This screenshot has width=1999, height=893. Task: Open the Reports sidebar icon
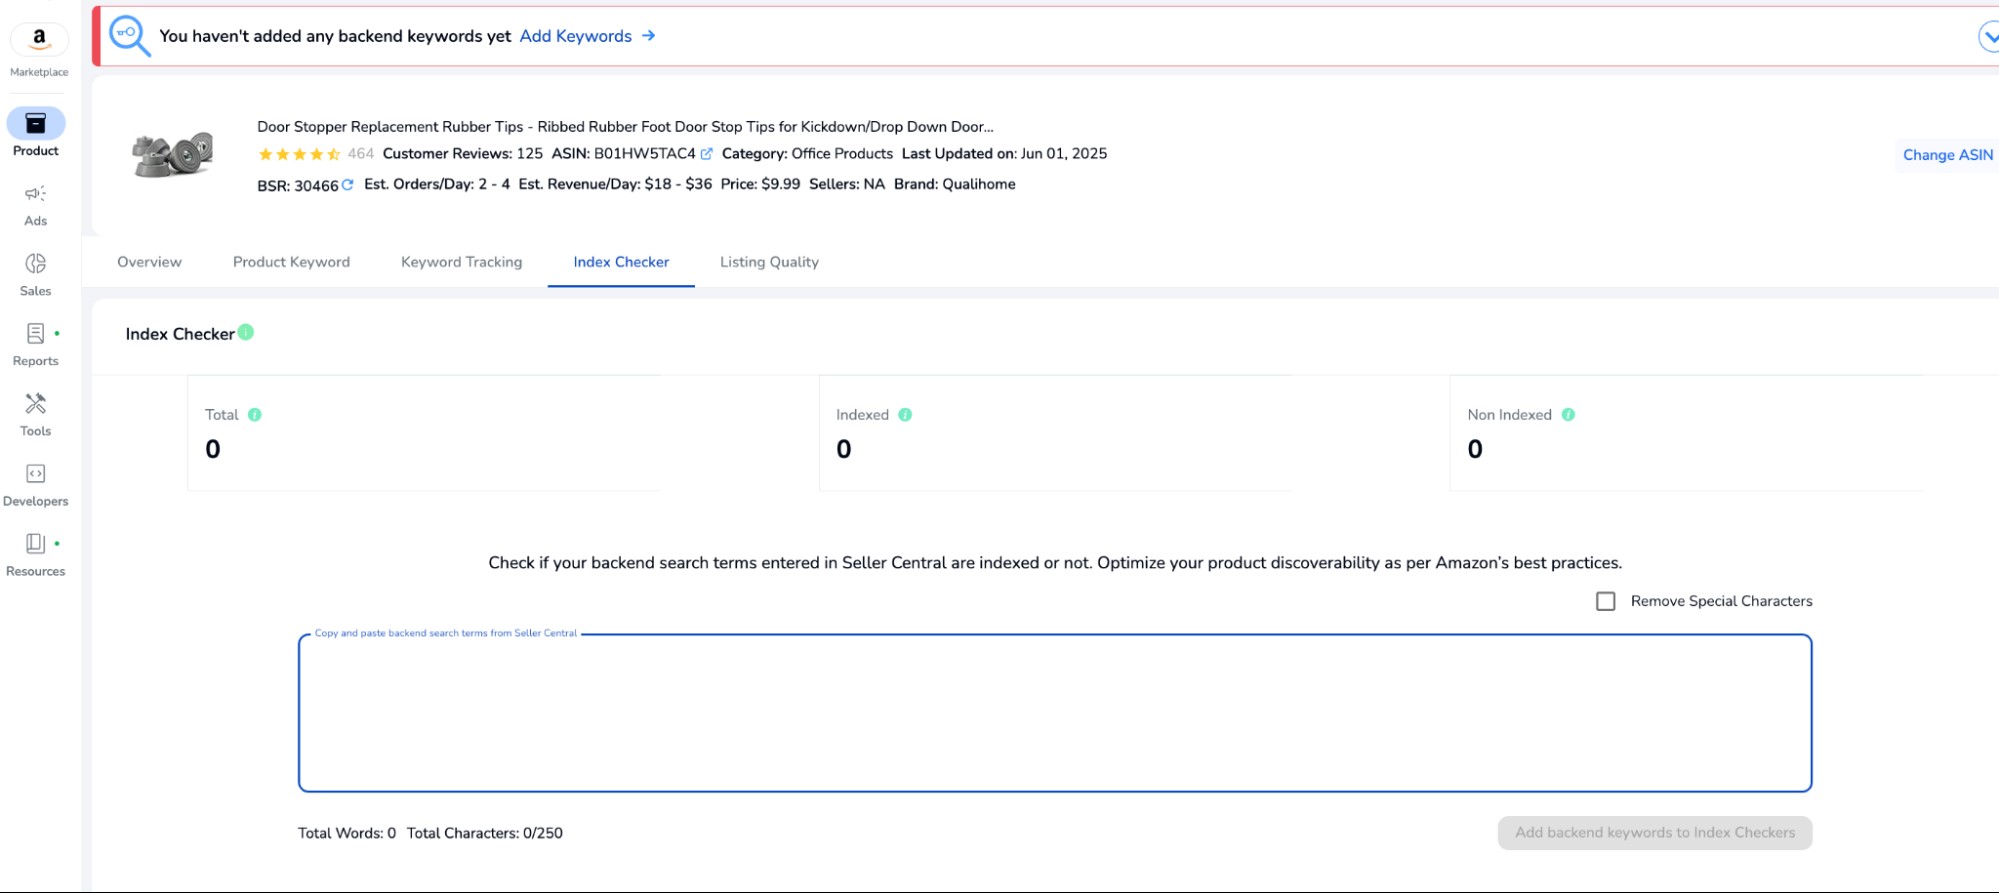click(x=36, y=333)
